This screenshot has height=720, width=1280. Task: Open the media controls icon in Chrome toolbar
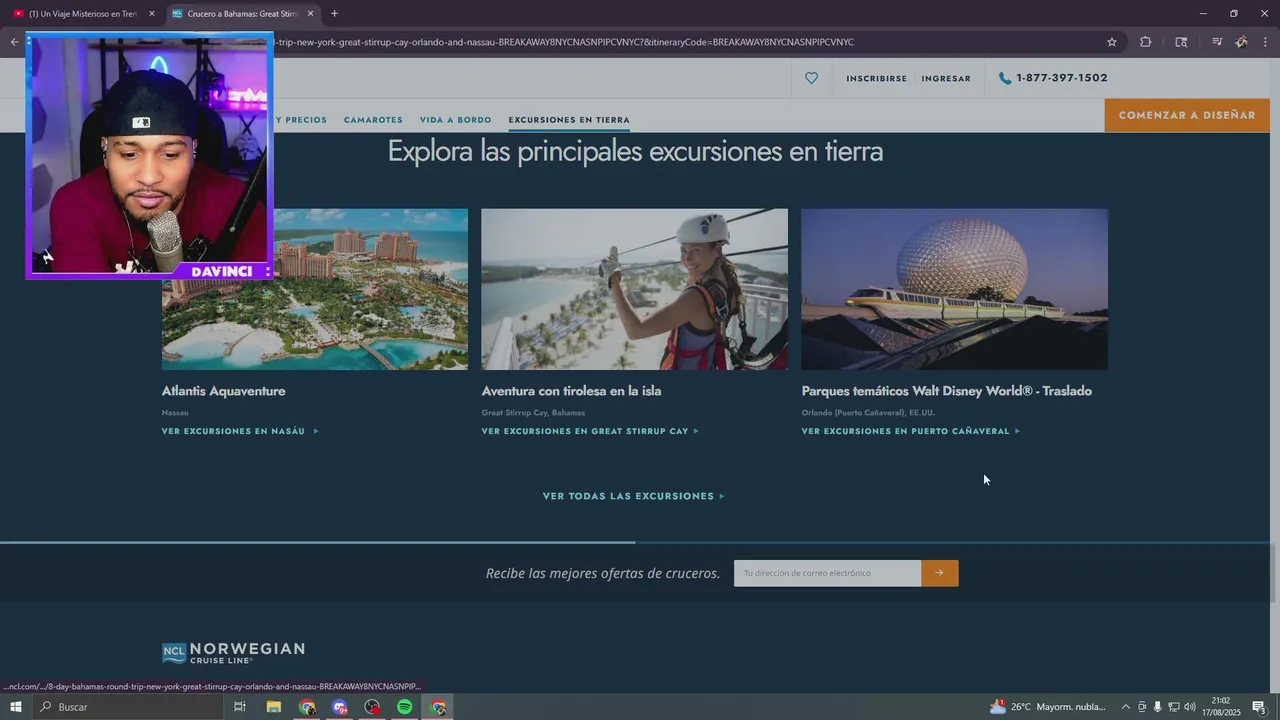click(x=1217, y=42)
